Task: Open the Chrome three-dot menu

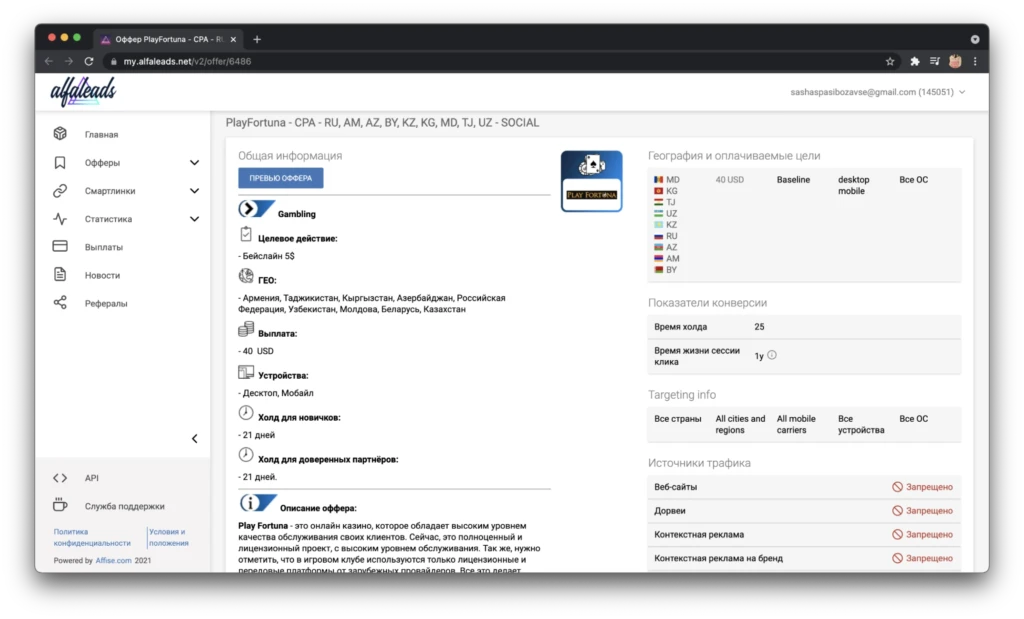Action: pyautogui.click(x=975, y=61)
